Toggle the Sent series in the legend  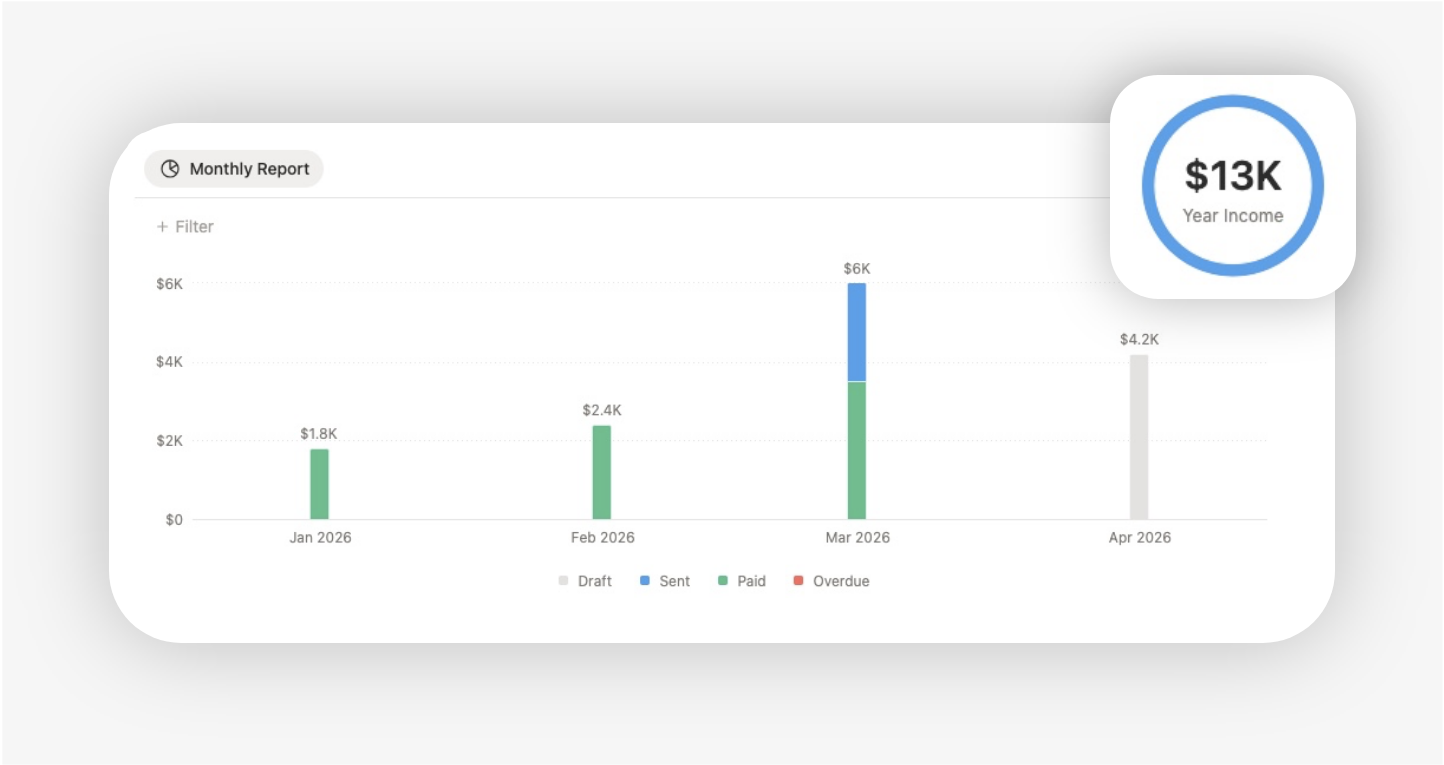pos(674,581)
